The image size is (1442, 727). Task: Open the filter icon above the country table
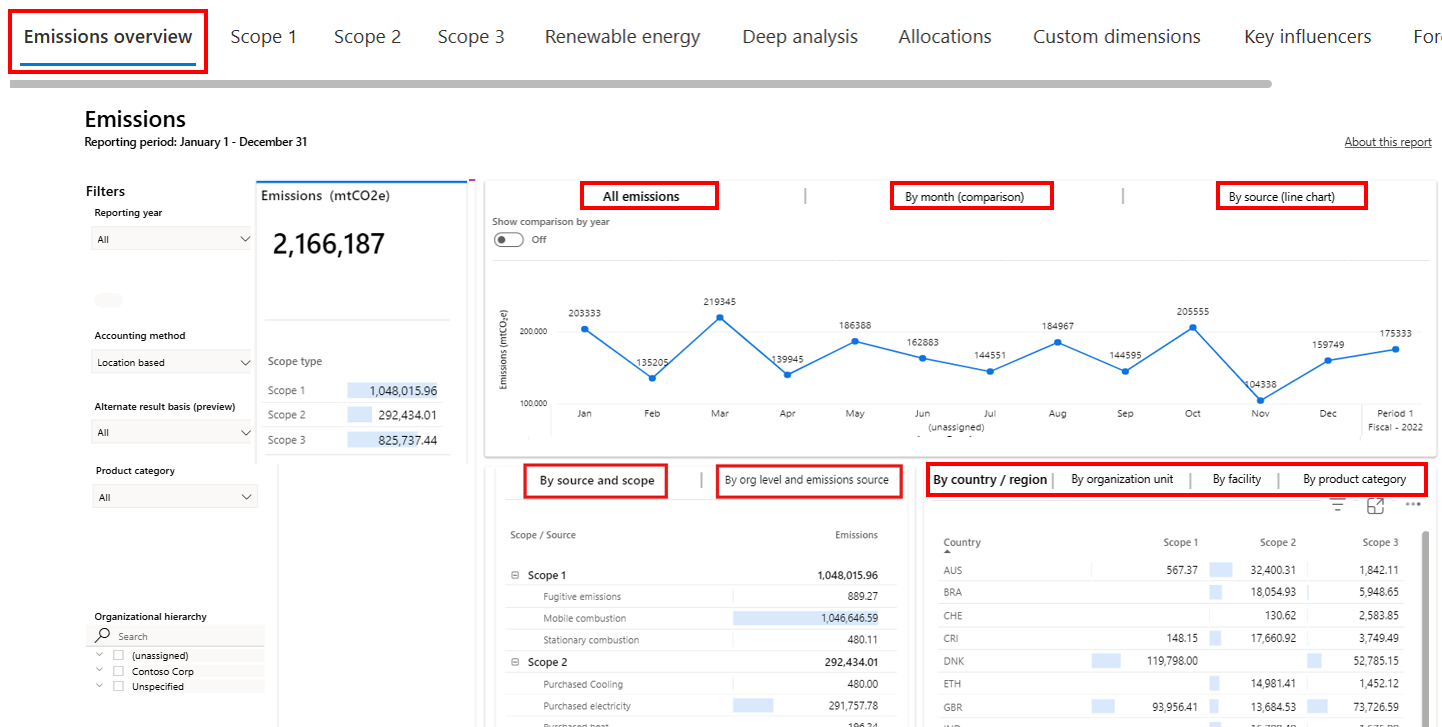tap(1338, 506)
